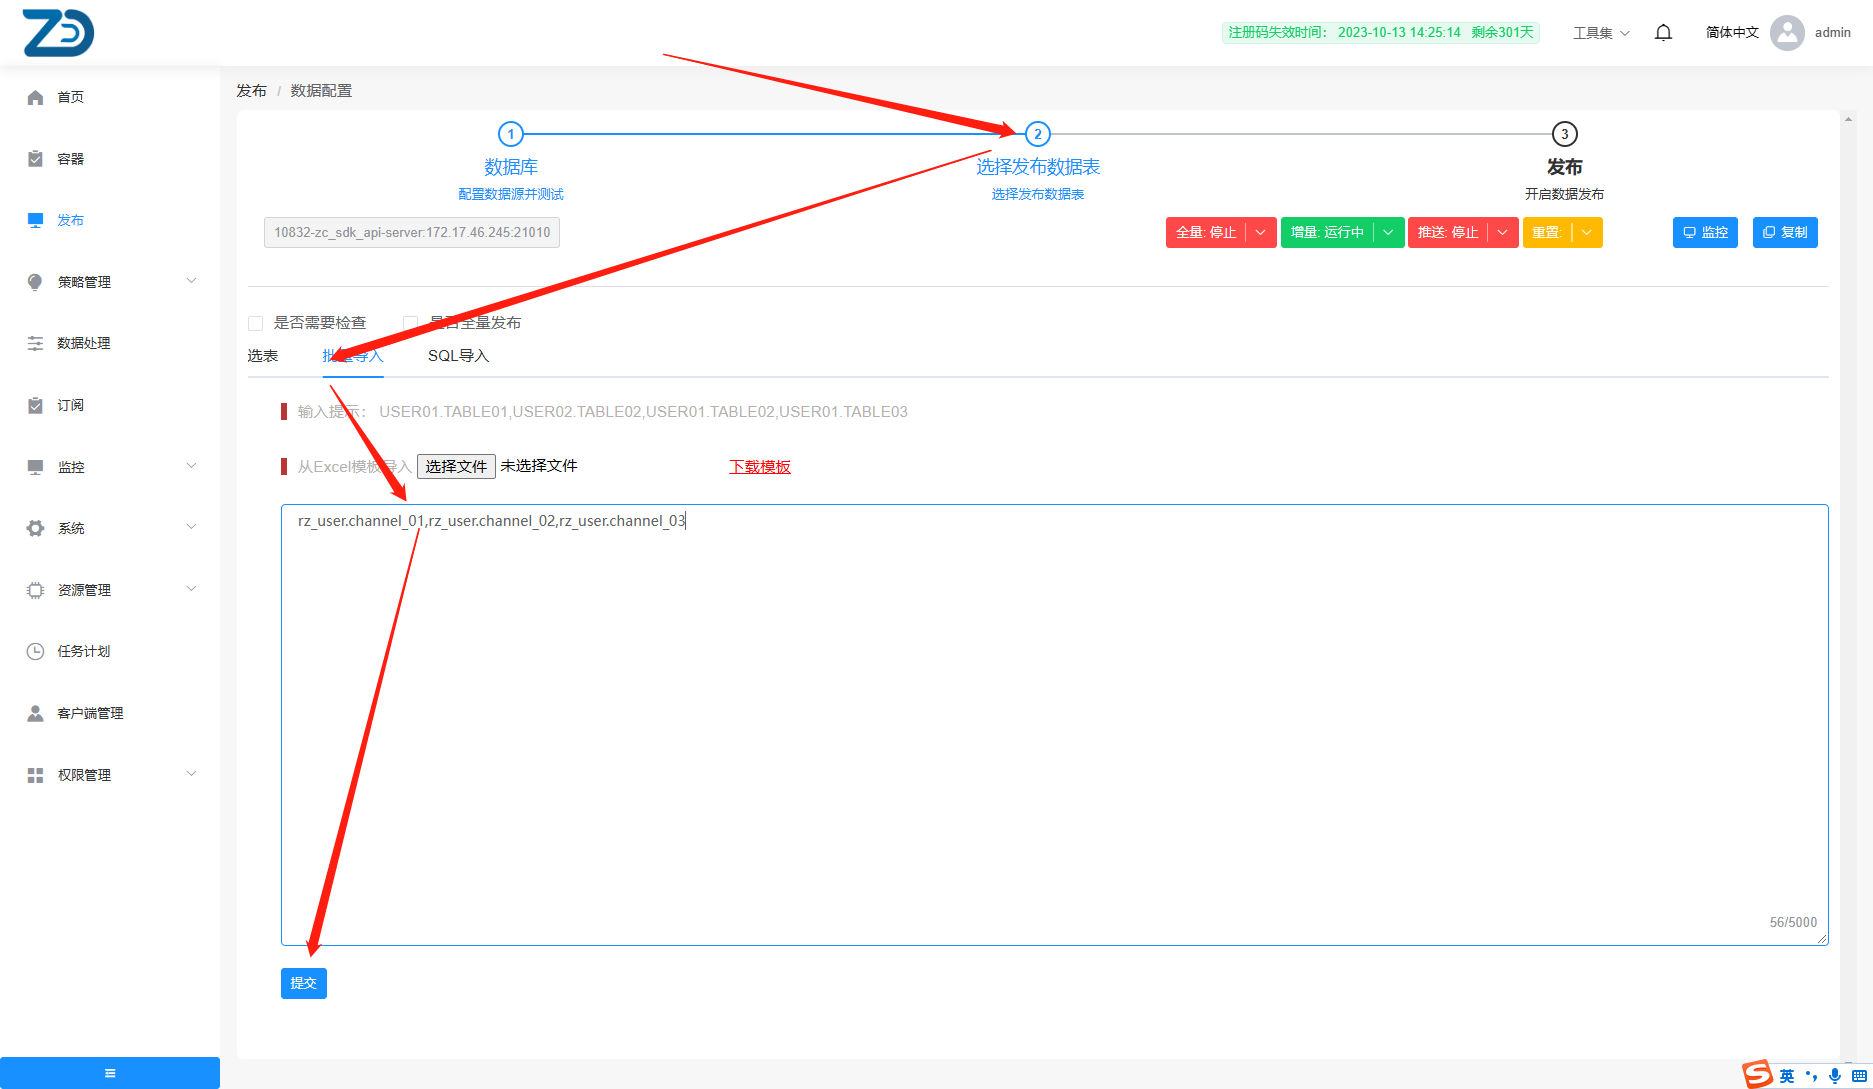Click the admin user avatar
Viewport: 1873px width, 1089px height.
pyautogui.click(x=1787, y=33)
